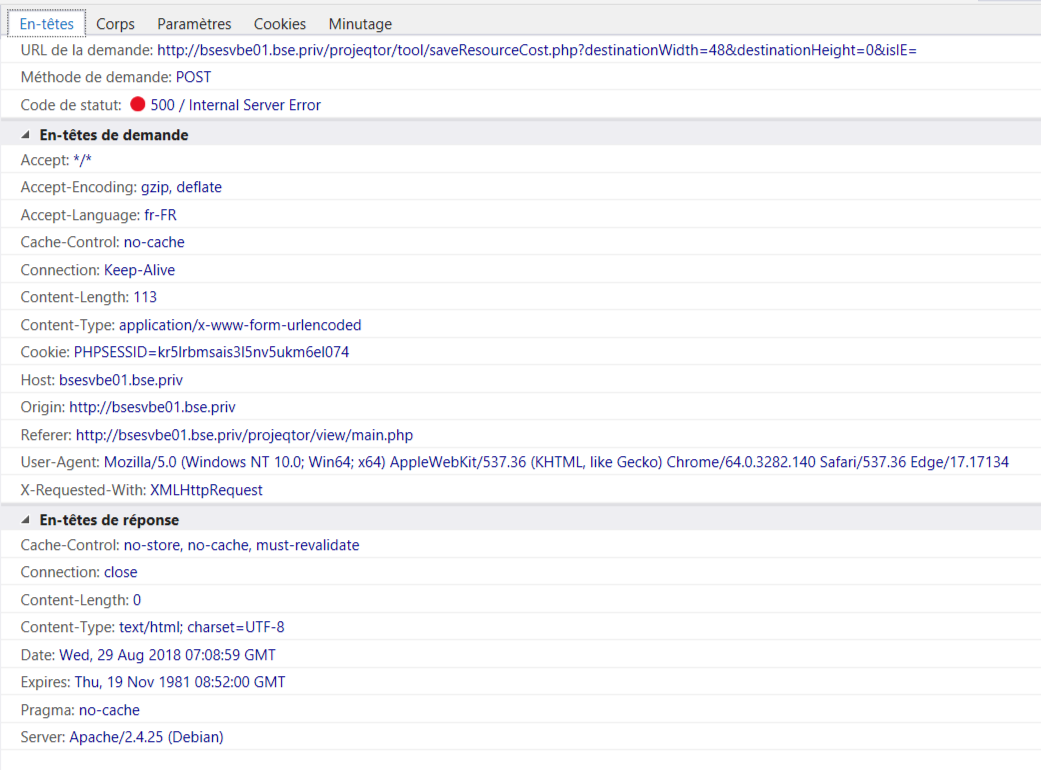
Task: Click the Expires header row
Action: click(x=153, y=682)
